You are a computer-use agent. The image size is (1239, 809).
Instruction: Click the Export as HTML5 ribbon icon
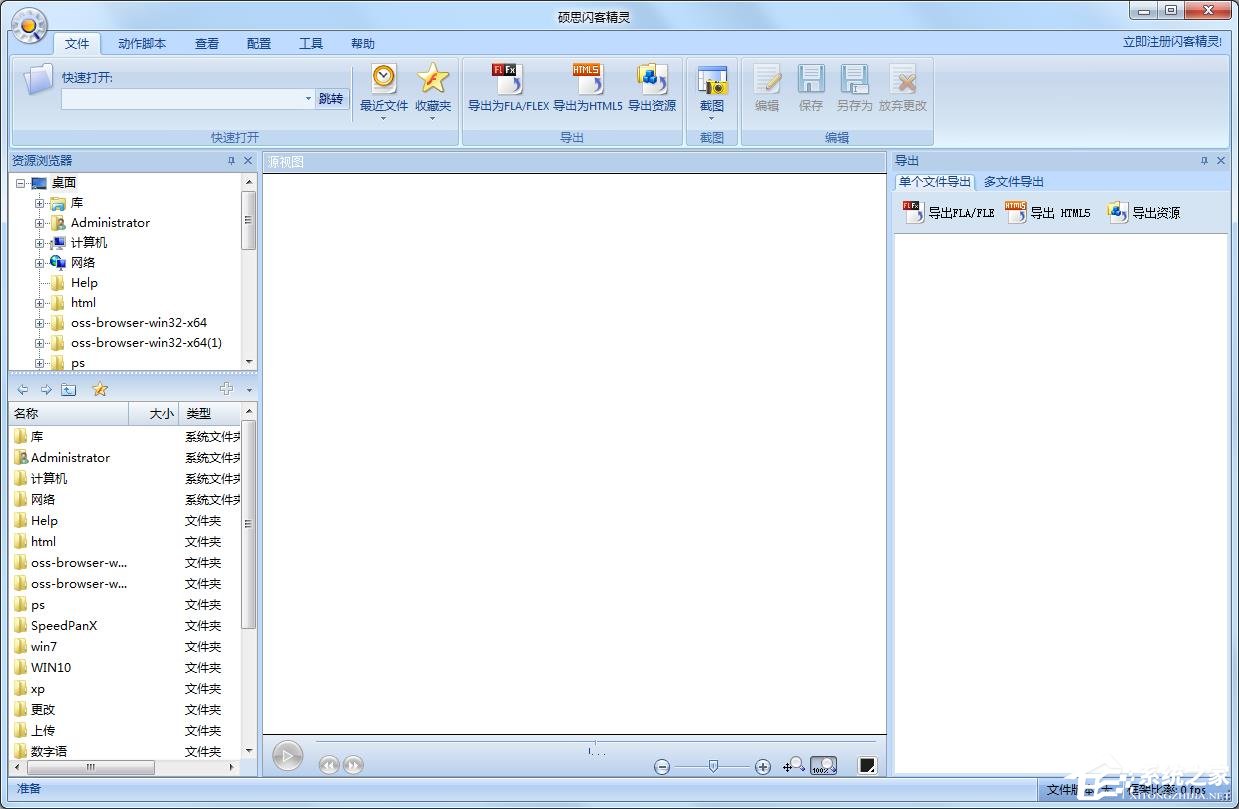(587, 80)
